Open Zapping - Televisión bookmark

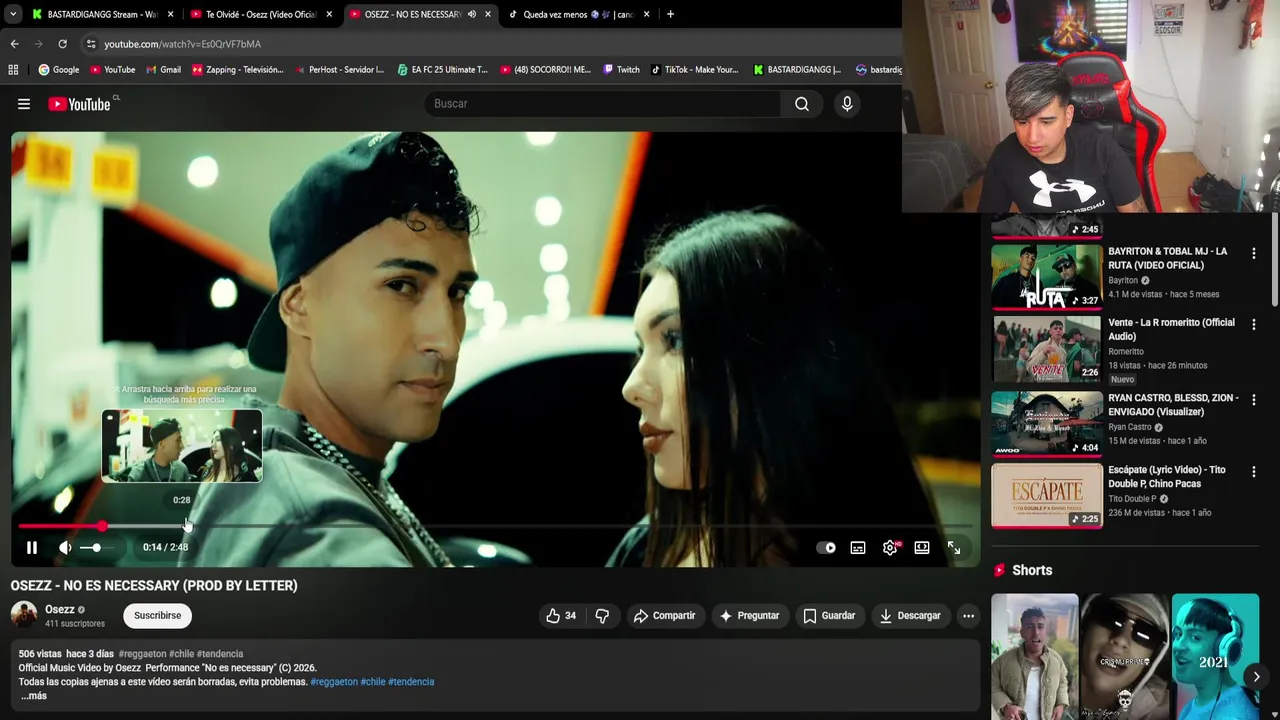point(237,70)
